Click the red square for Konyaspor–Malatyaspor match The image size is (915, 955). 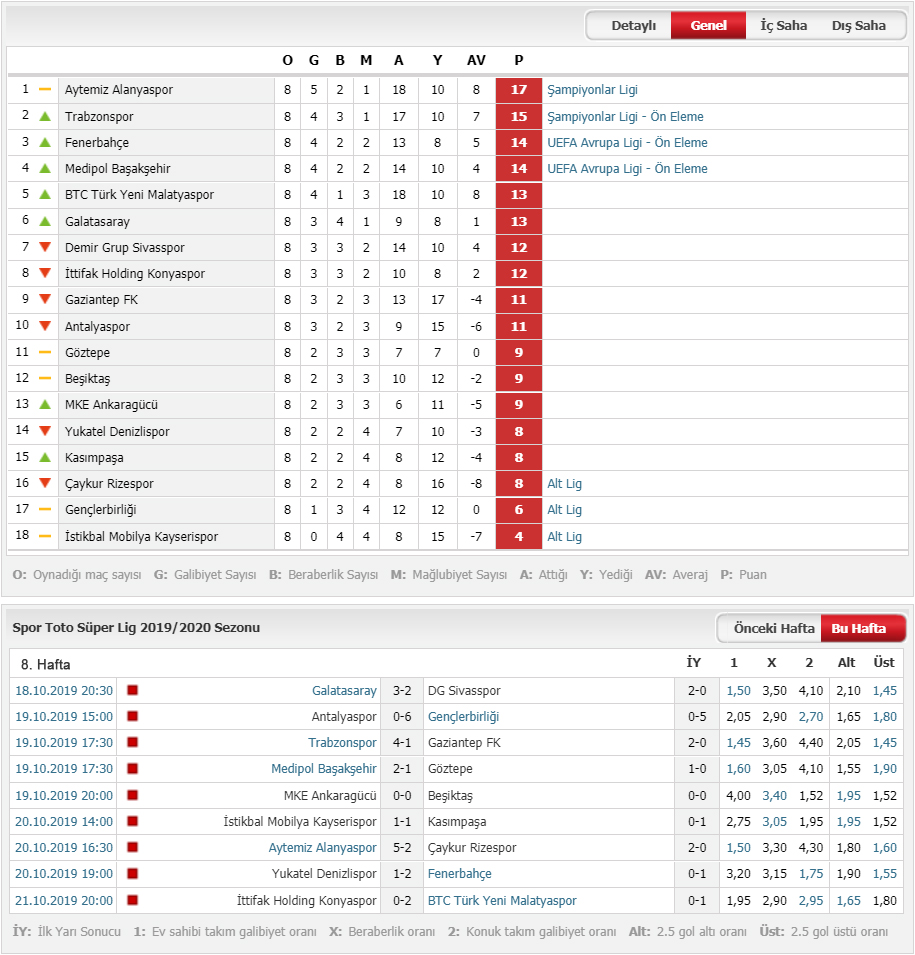point(132,900)
